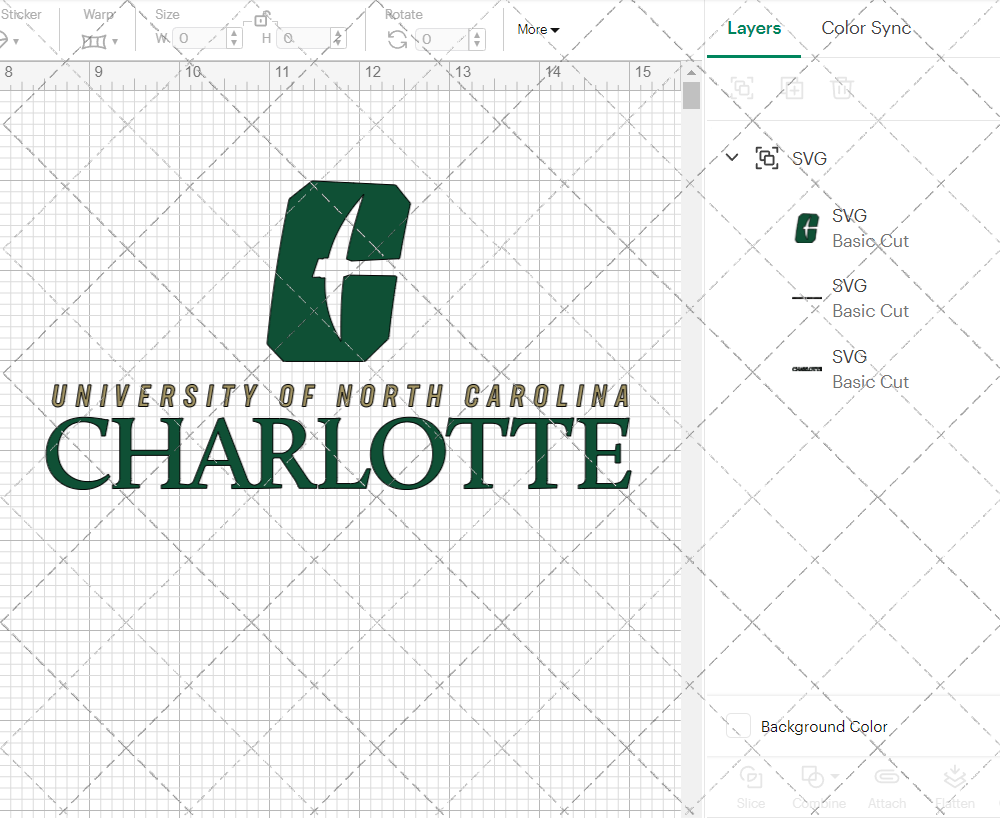Open the More dropdown menu
Screen dimensions: 1000x818
point(537,30)
